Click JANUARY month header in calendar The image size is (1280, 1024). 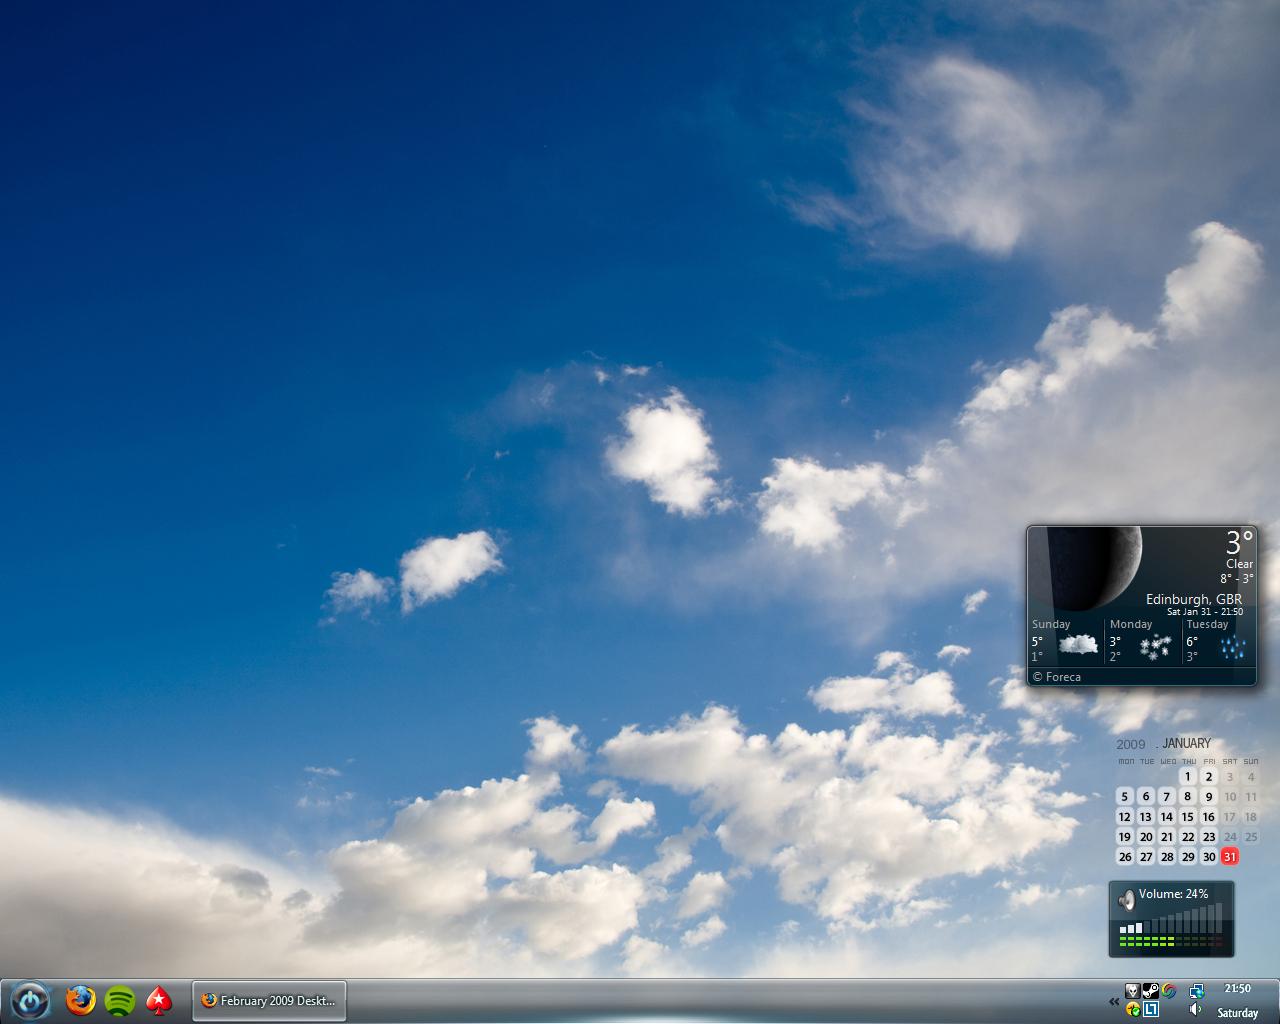pos(1186,743)
